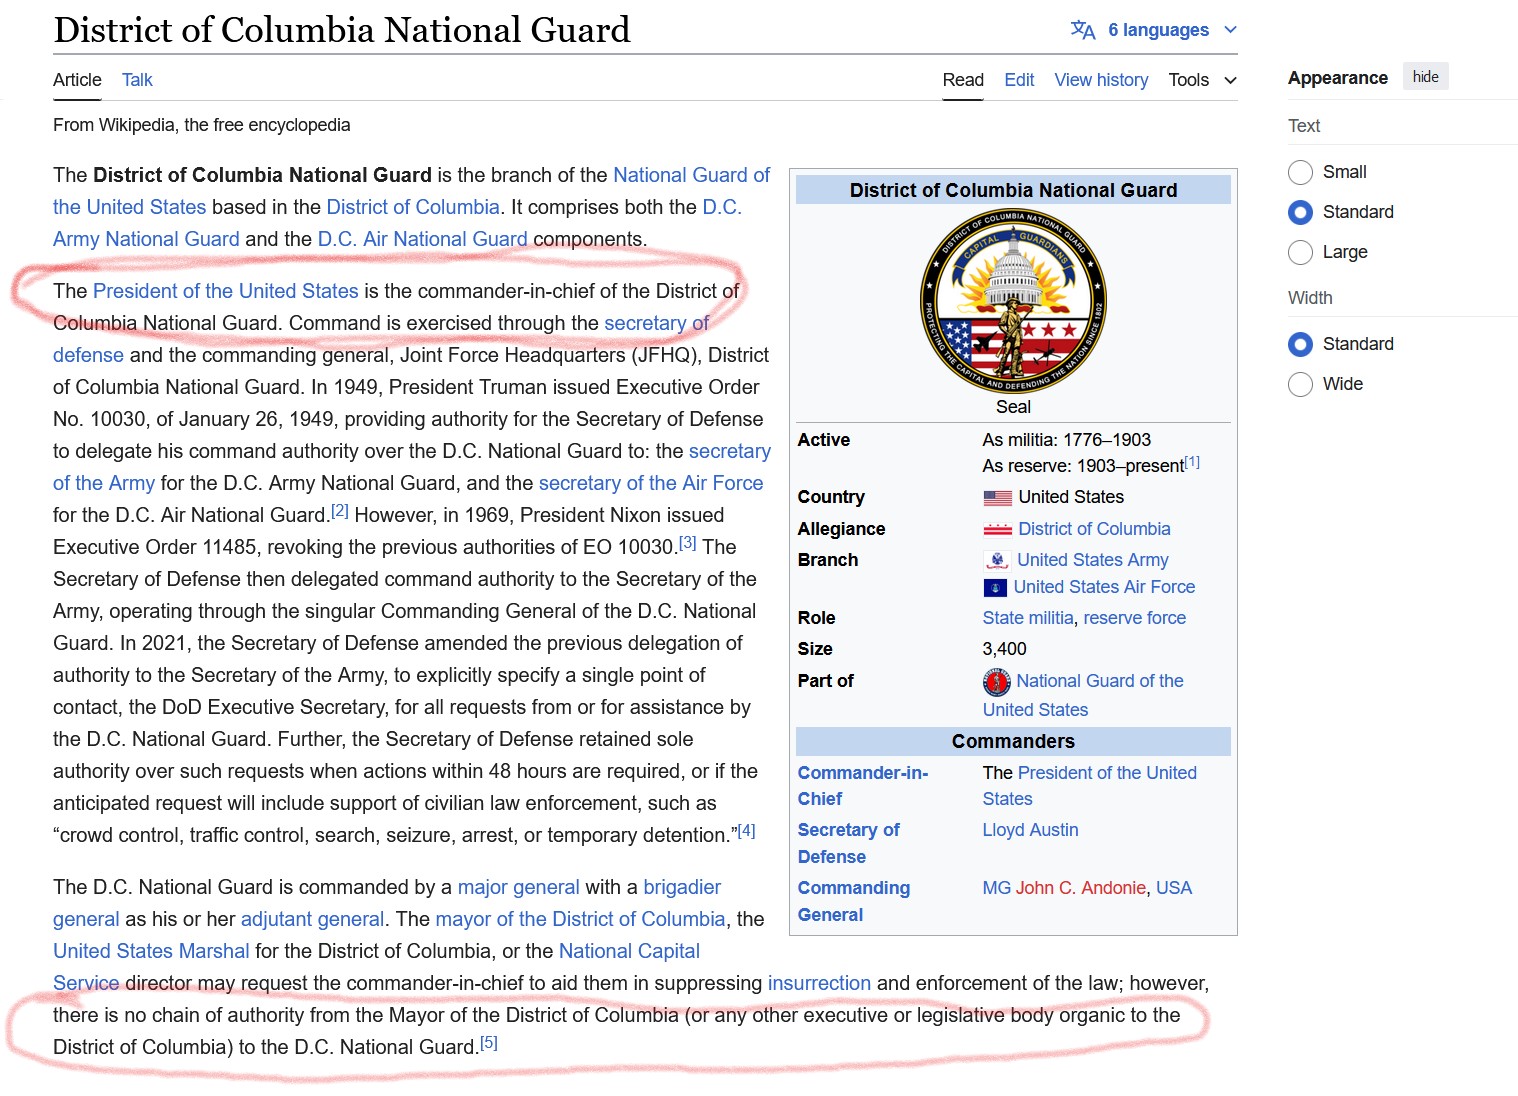
Task: Open Lloyd Austin link
Action: point(1030,830)
